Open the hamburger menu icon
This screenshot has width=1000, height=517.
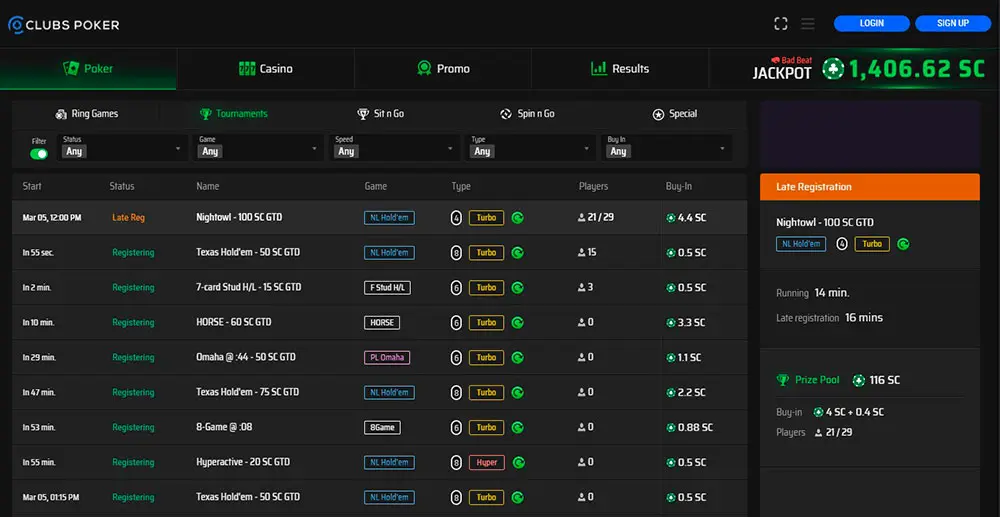pyautogui.click(x=808, y=24)
